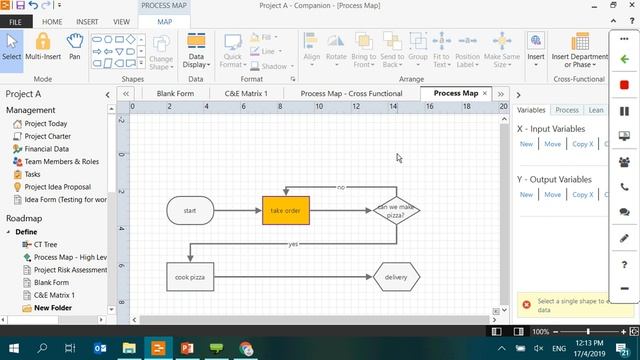
Task: Open the Blank Form document tab
Action: (x=176, y=93)
